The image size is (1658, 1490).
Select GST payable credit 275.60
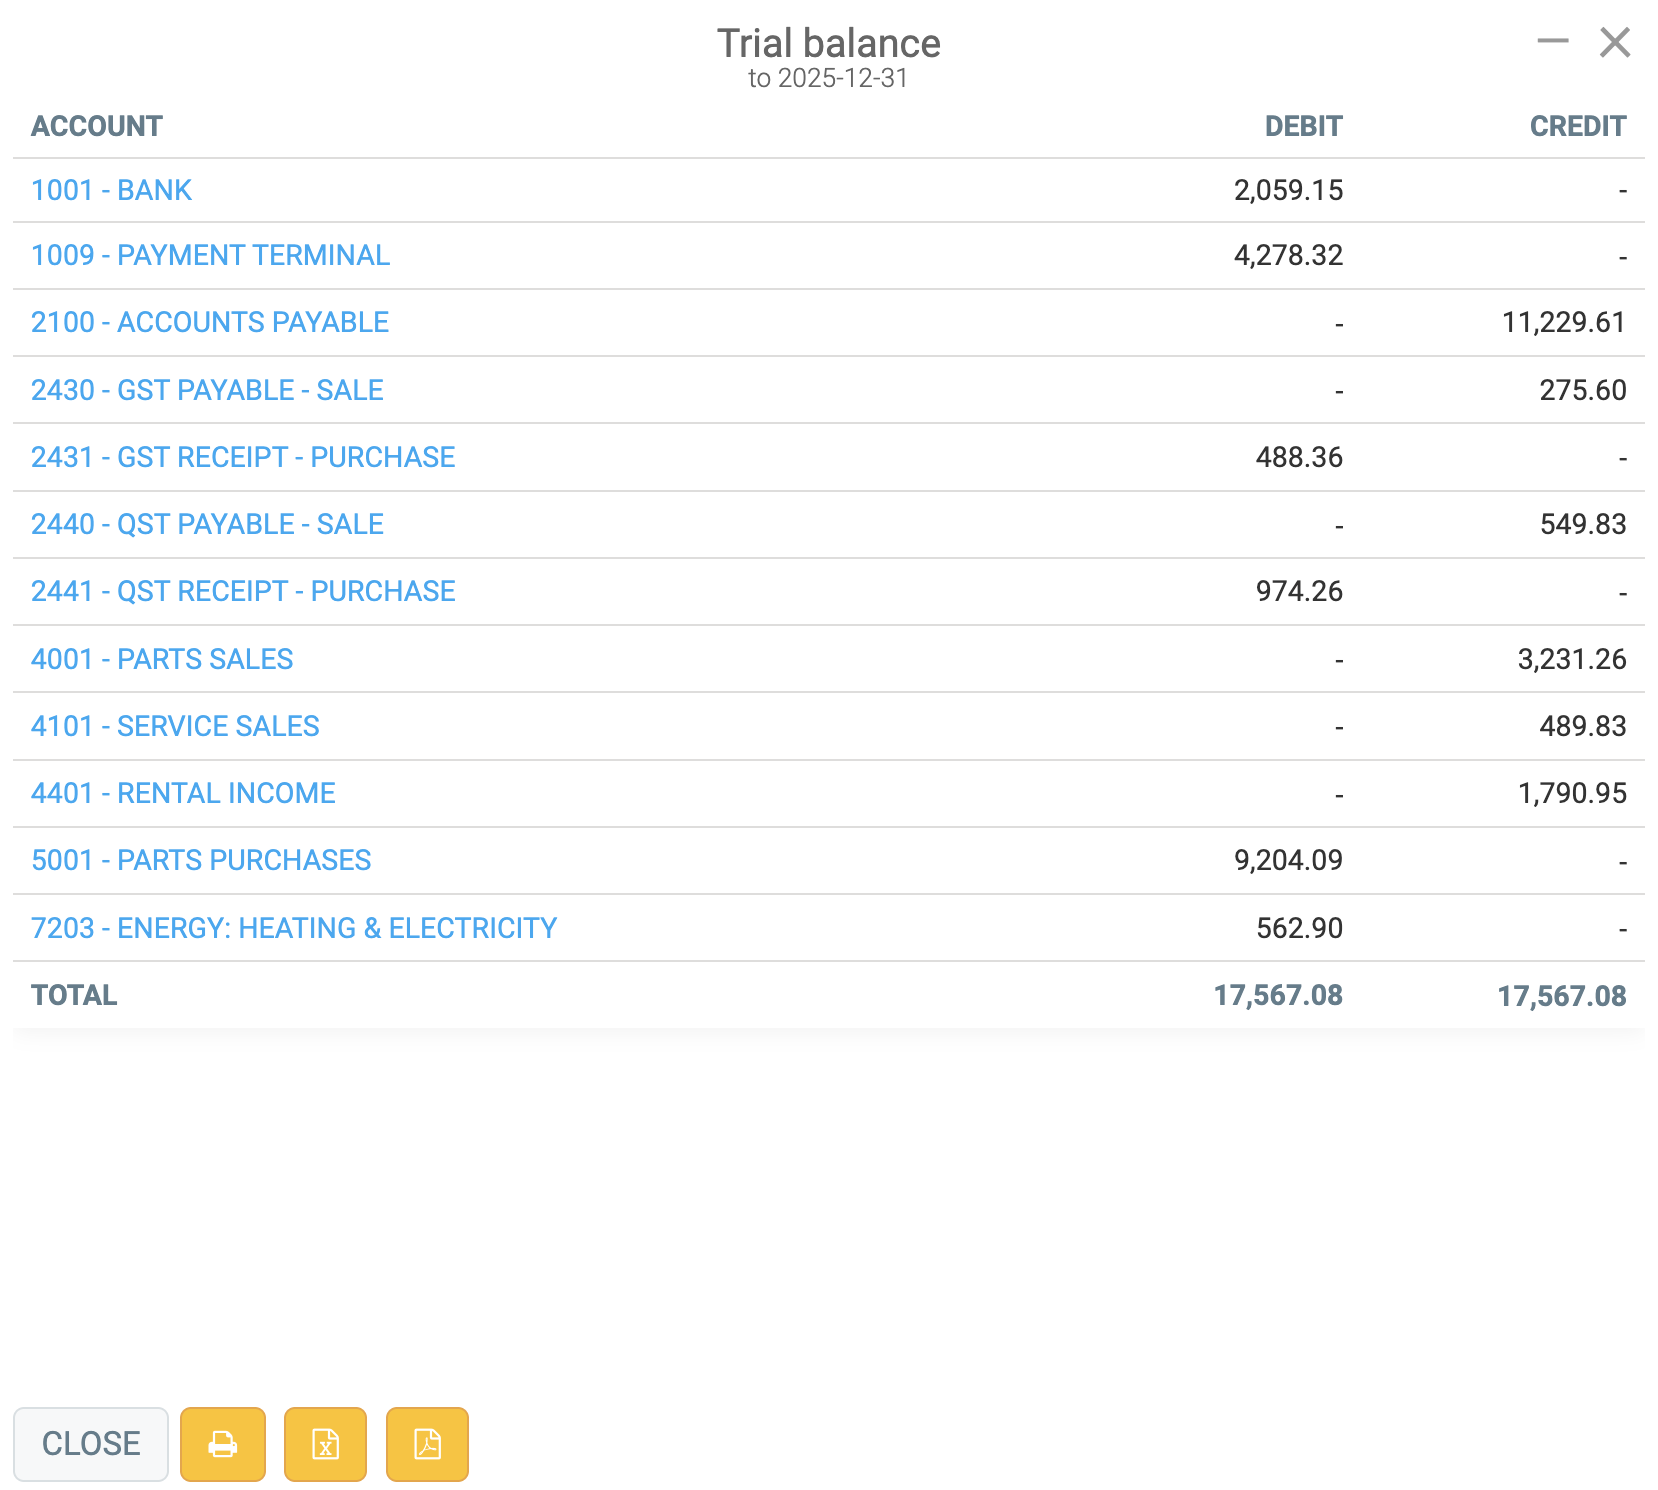coord(1583,390)
